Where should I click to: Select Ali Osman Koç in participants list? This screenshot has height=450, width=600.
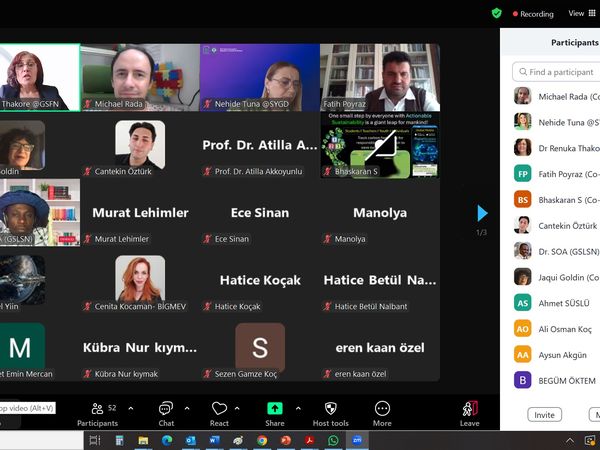click(557, 329)
